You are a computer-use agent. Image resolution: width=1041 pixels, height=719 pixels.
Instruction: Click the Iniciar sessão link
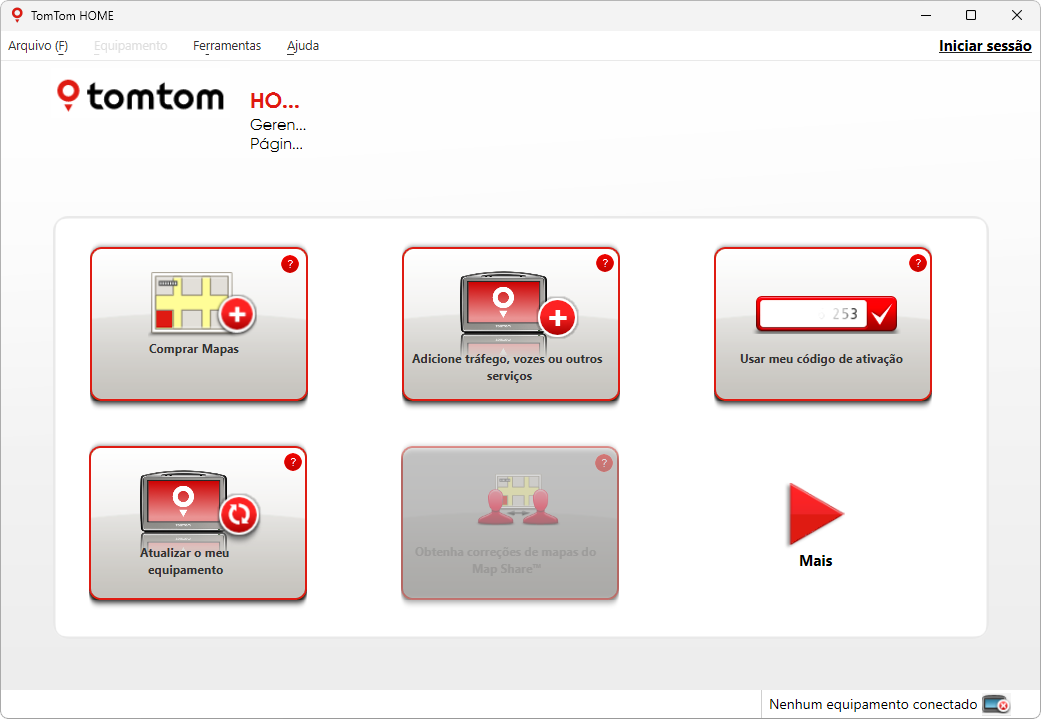click(985, 46)
